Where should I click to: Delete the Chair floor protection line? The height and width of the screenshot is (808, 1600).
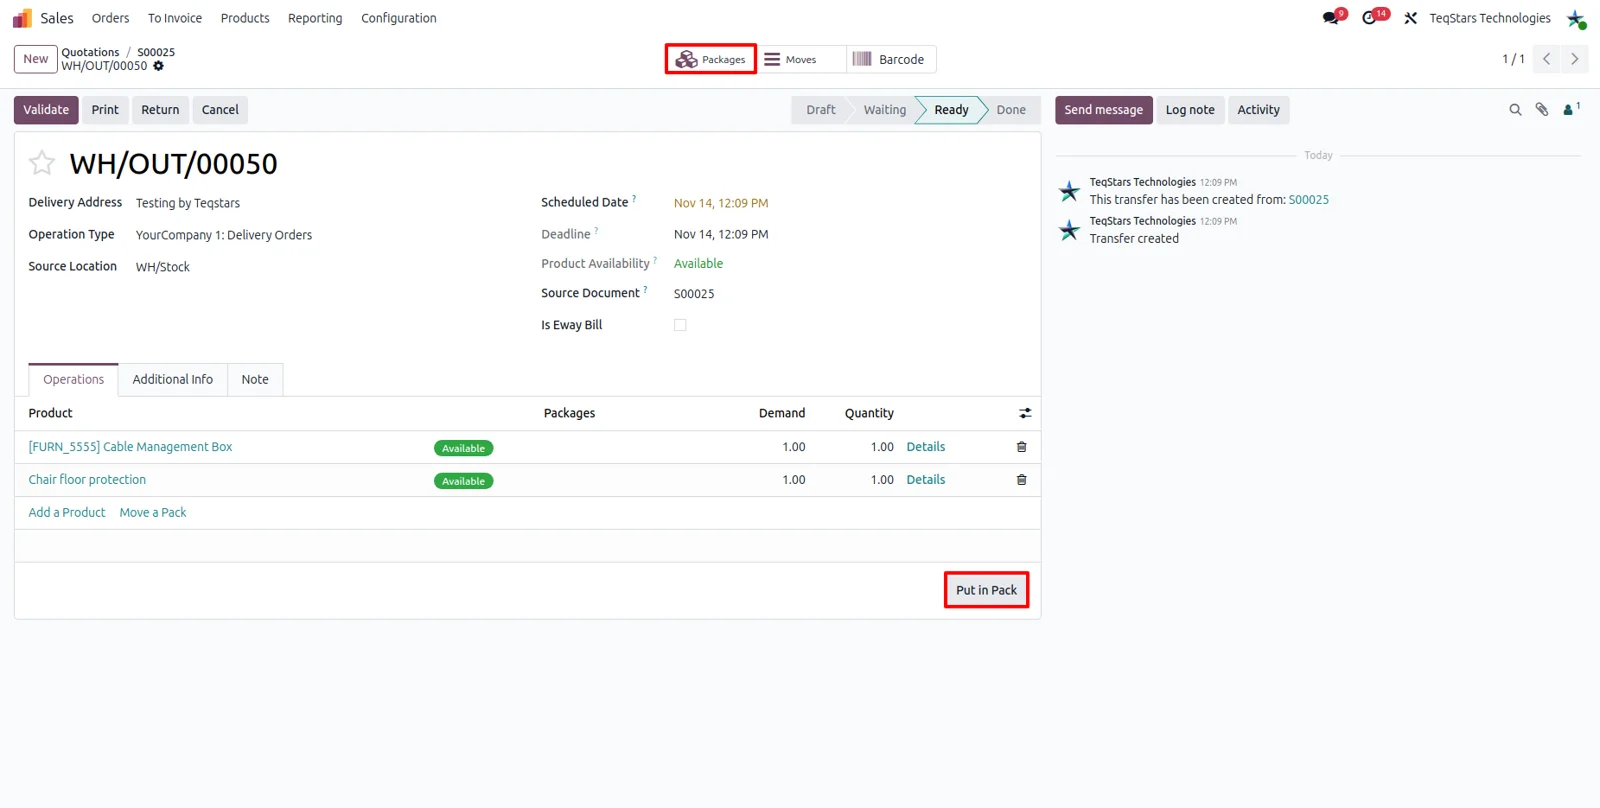click(x=1021, y=480)
